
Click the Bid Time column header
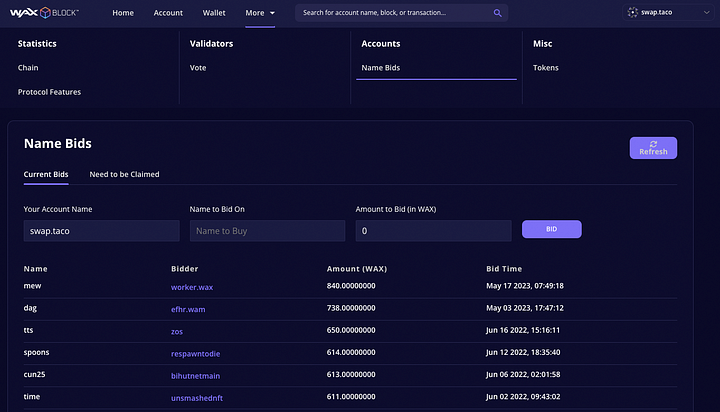point(504,269)
